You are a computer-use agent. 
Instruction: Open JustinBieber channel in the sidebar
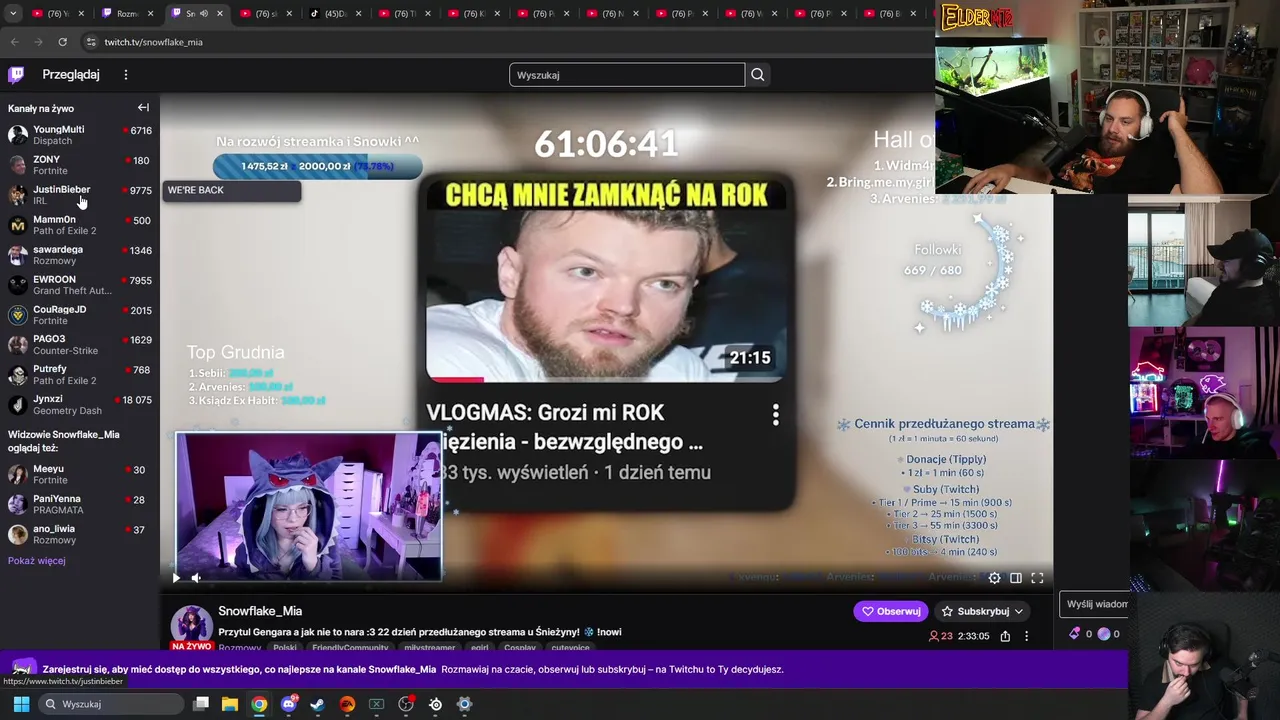tap(80, 195)
